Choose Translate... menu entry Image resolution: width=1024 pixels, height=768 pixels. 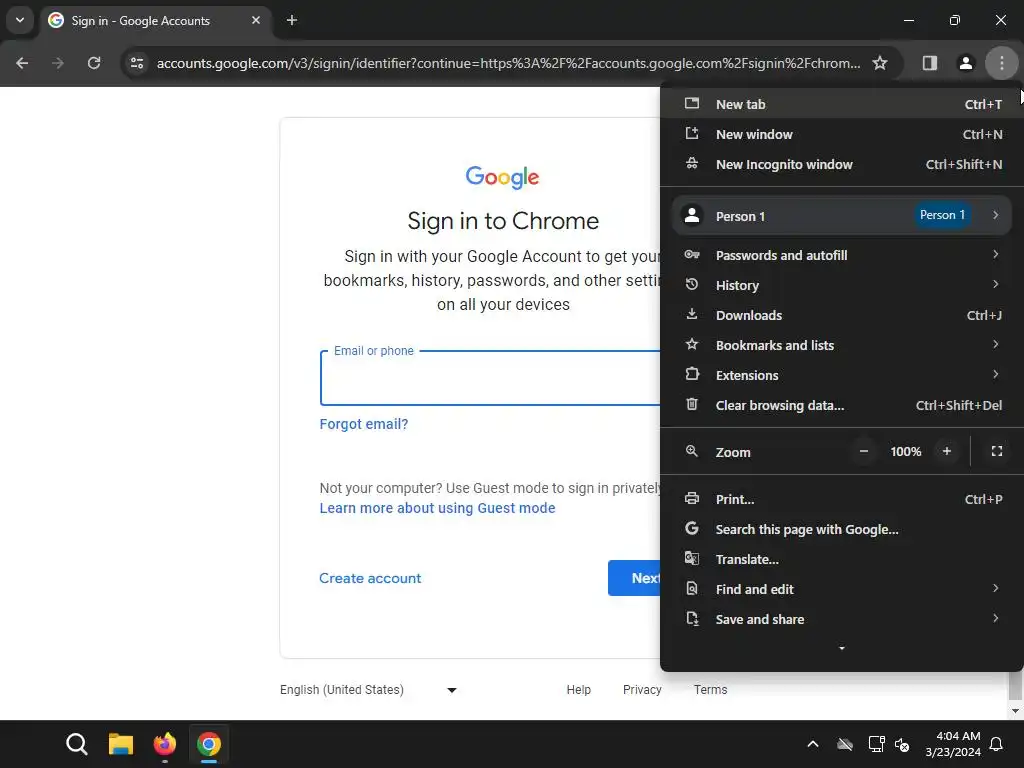pos(842,559)
